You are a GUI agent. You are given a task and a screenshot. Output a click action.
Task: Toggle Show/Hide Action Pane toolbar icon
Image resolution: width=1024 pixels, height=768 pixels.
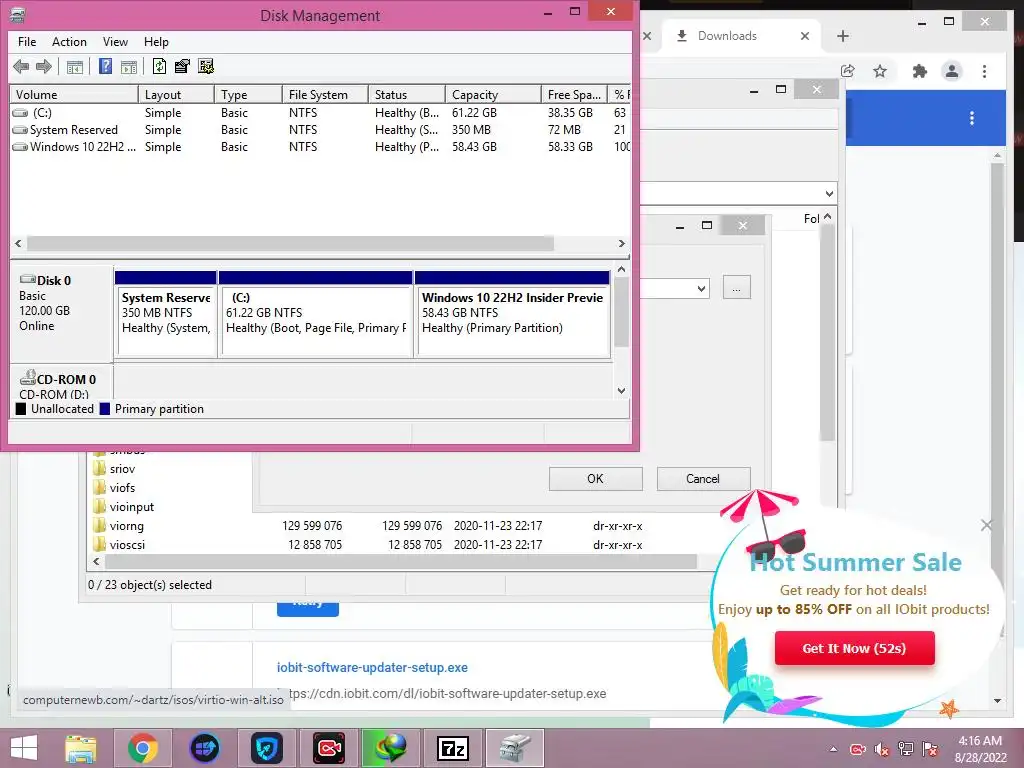129,67
